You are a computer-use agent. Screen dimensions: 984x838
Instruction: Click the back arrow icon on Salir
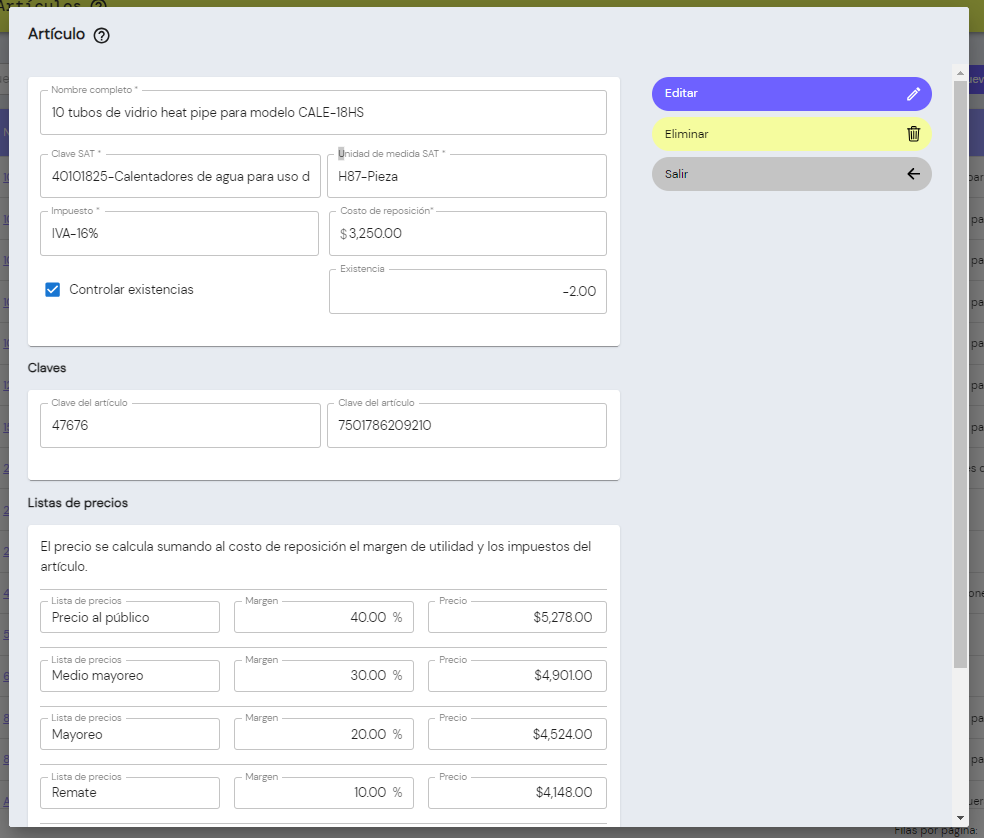[x=913, y=174]
